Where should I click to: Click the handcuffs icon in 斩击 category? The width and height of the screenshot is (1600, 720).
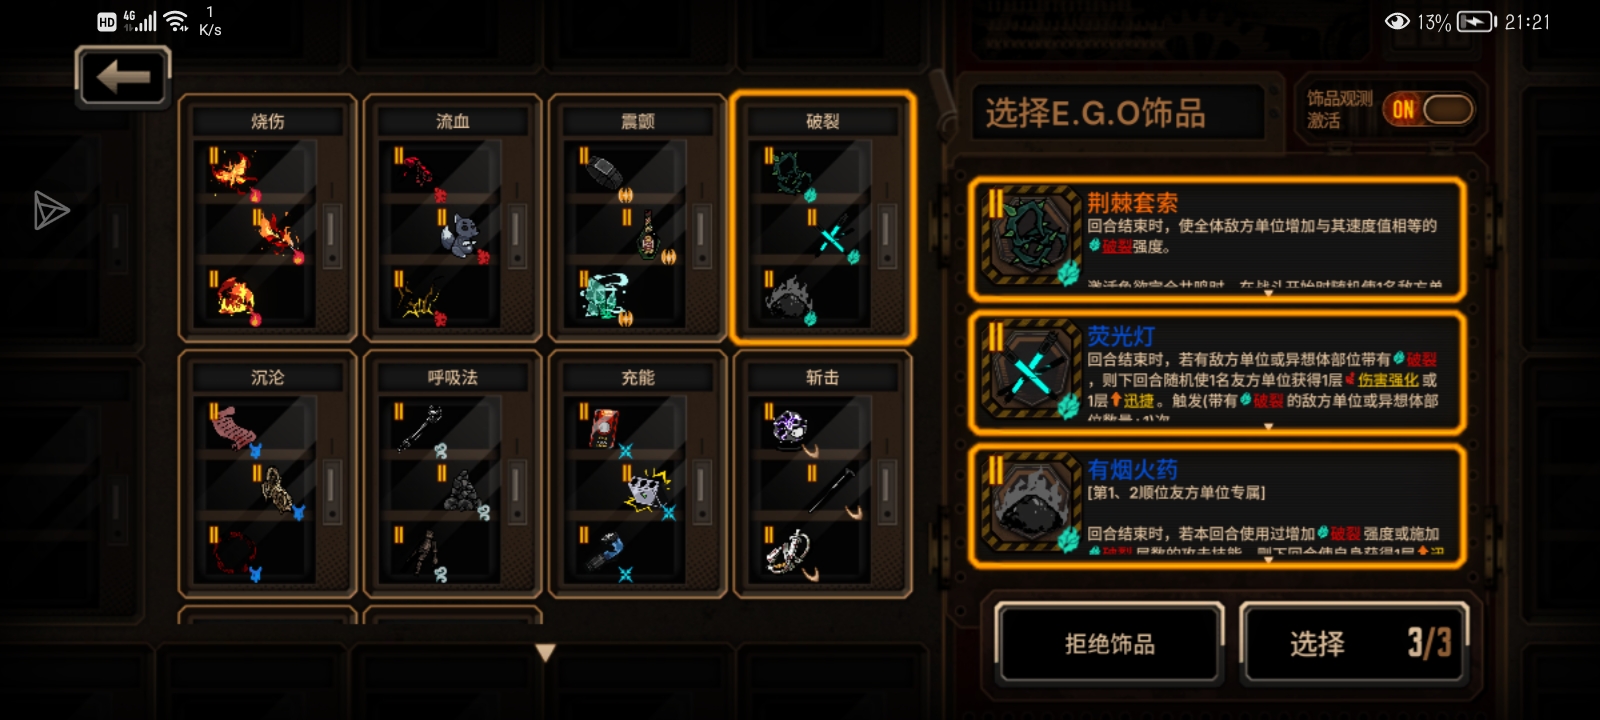pos(790,553)
